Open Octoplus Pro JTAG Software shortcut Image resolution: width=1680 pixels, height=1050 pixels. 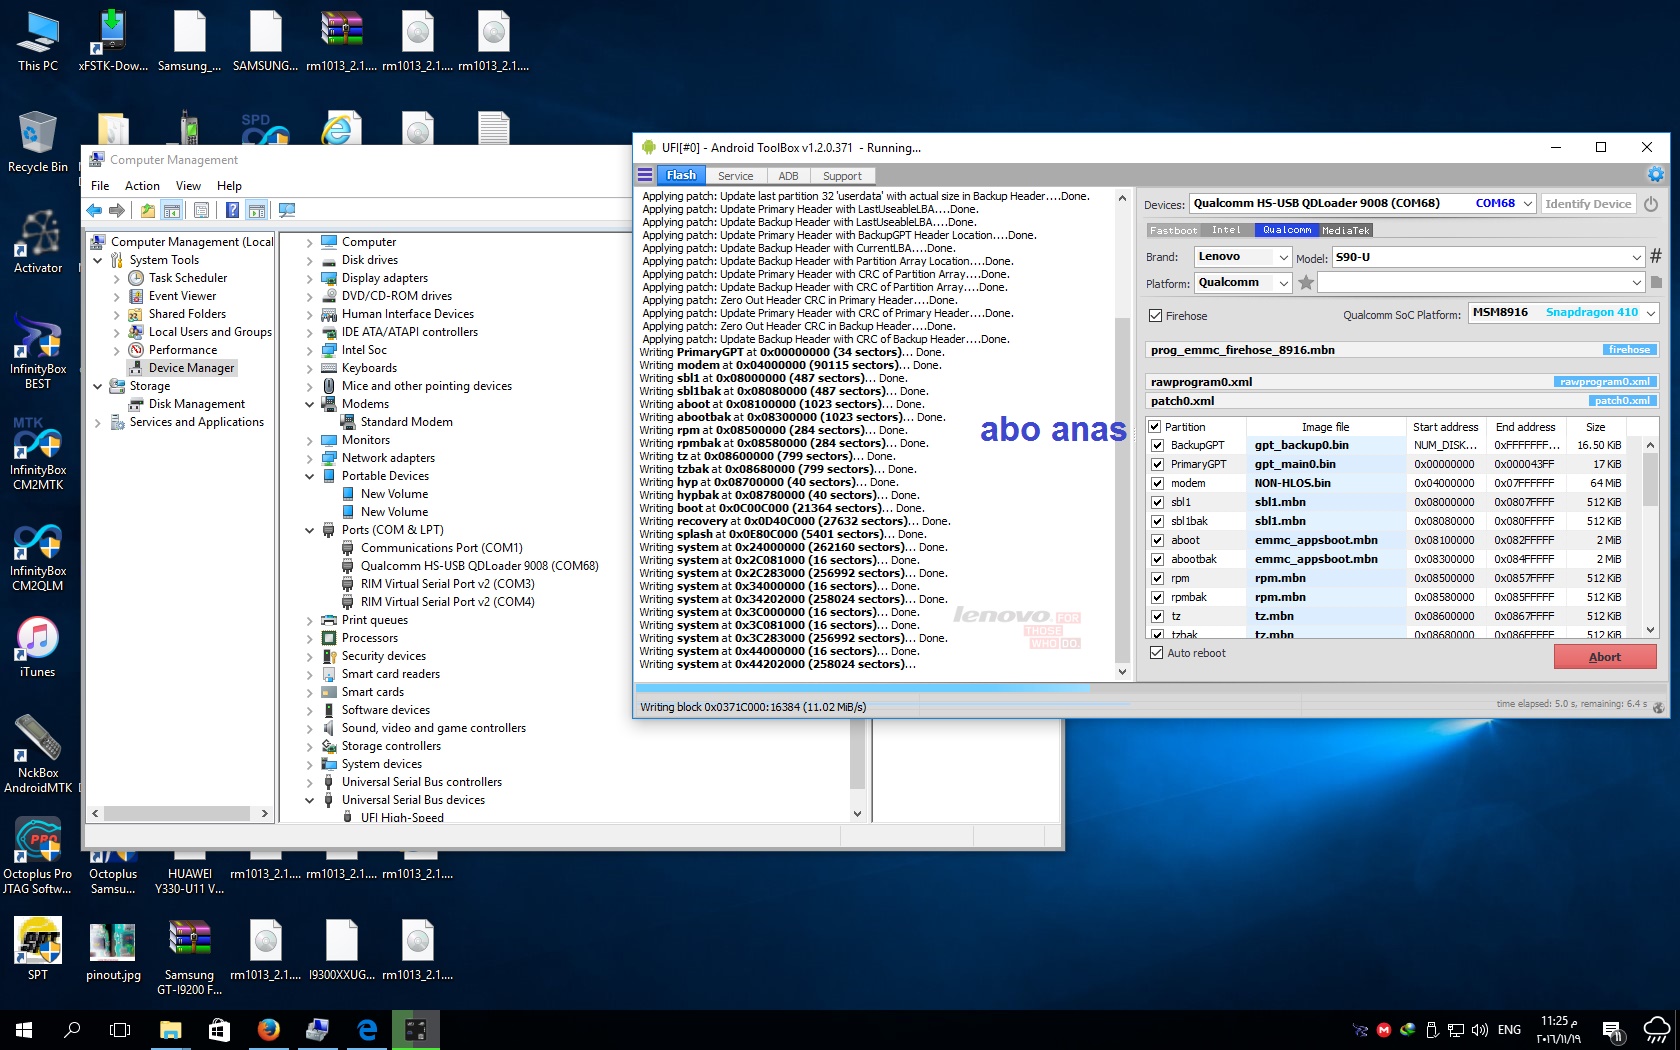coord(37,856)
